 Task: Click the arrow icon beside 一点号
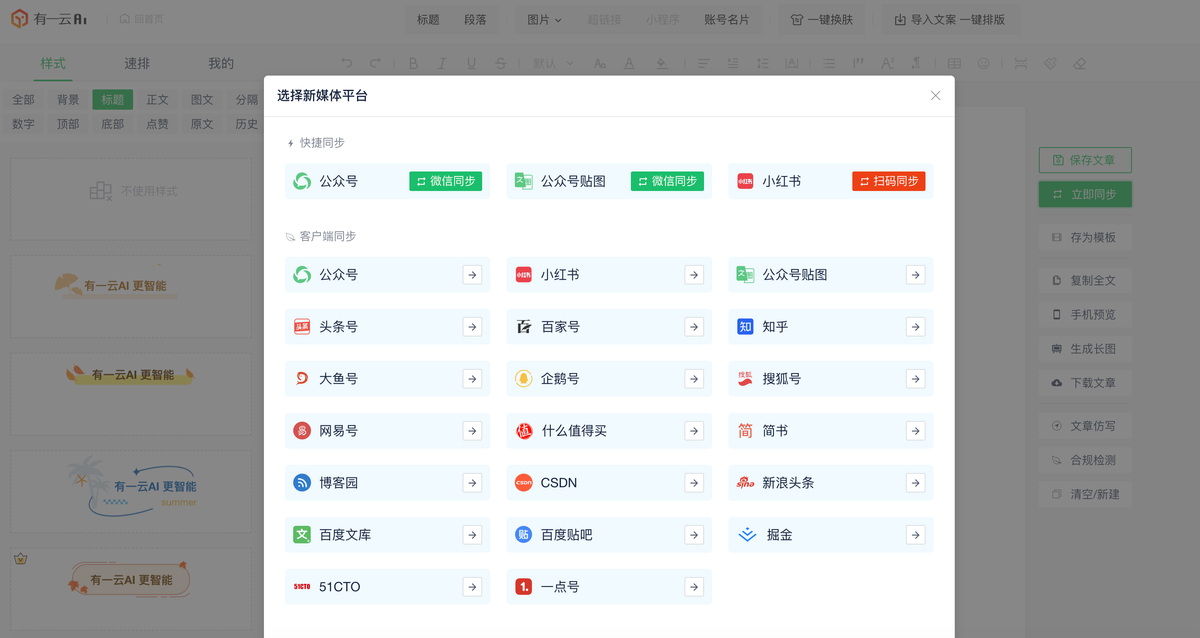(693, 587)
